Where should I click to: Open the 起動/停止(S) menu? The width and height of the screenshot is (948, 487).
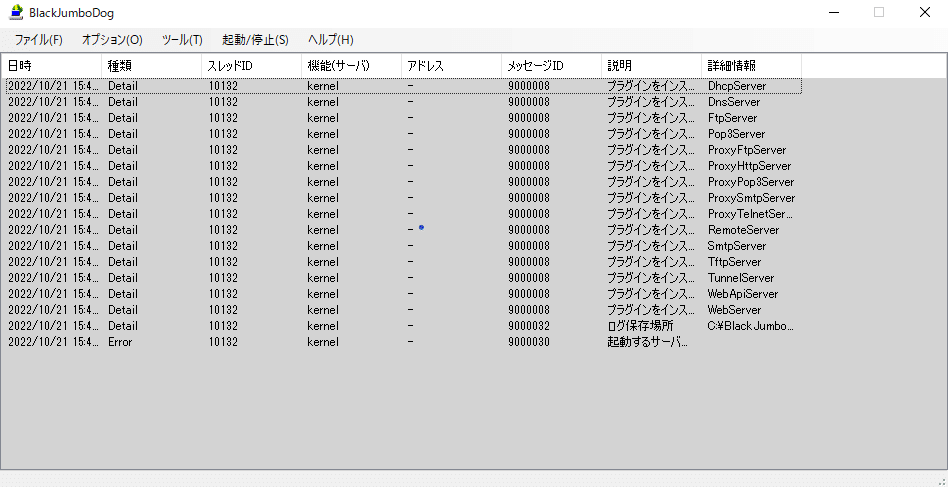(255, 40)
